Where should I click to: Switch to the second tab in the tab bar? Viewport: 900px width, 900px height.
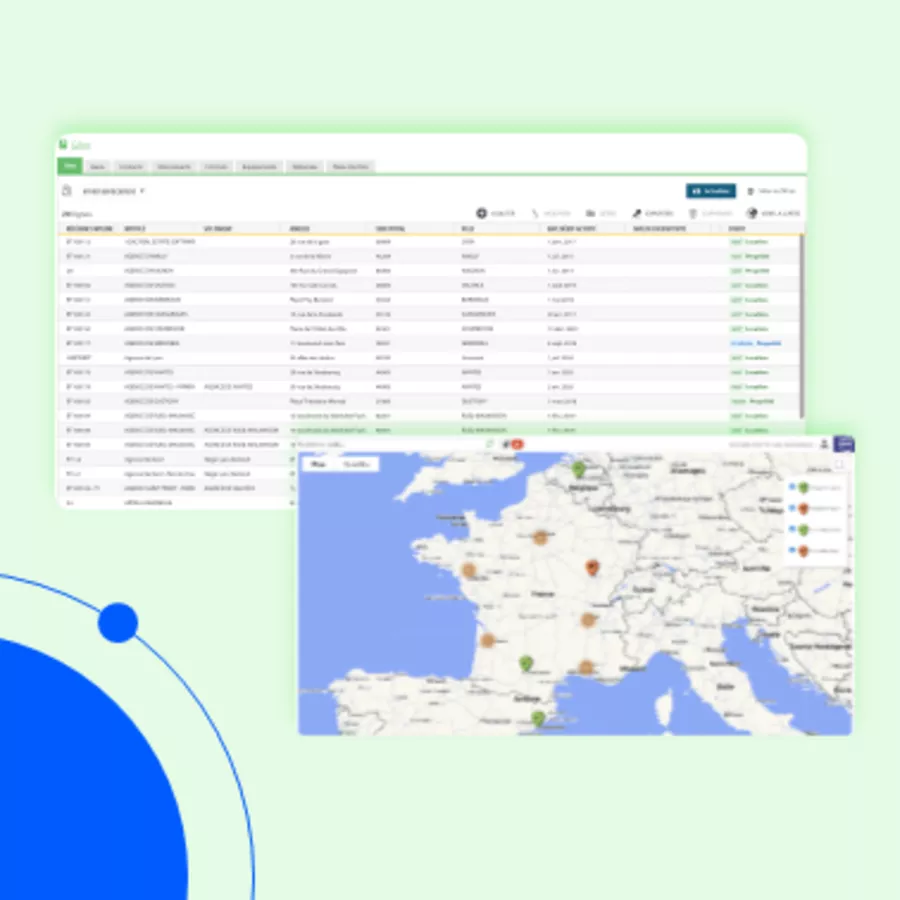tap(98, 166)
